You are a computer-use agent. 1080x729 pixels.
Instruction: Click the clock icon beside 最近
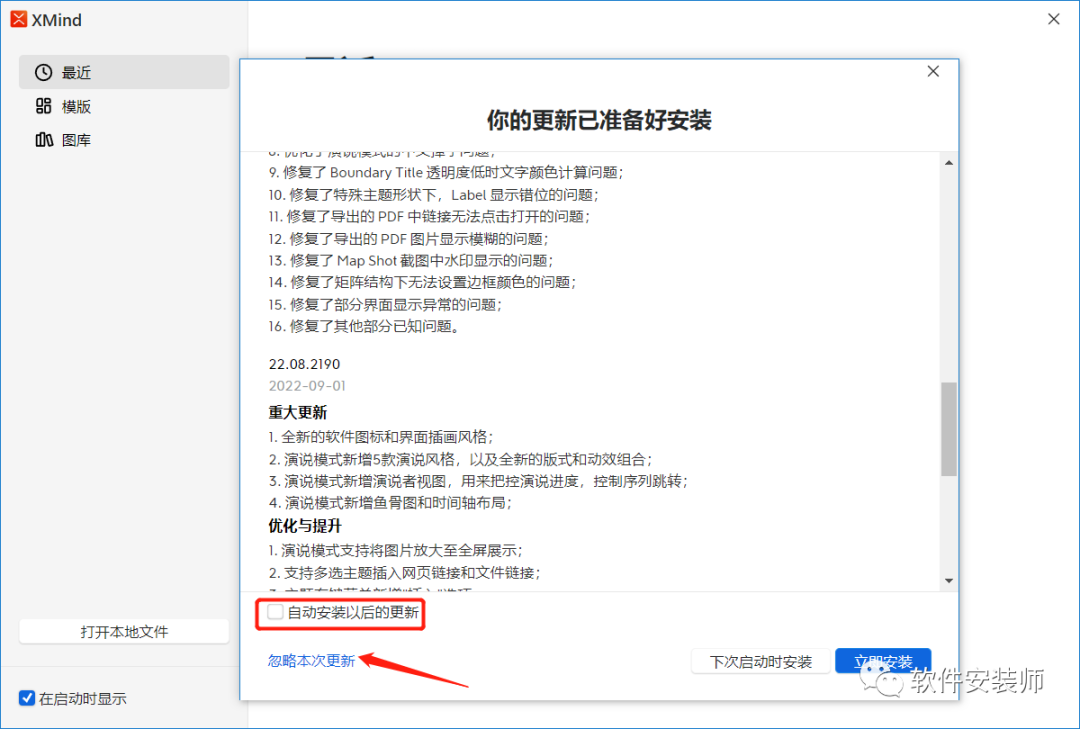43,72
